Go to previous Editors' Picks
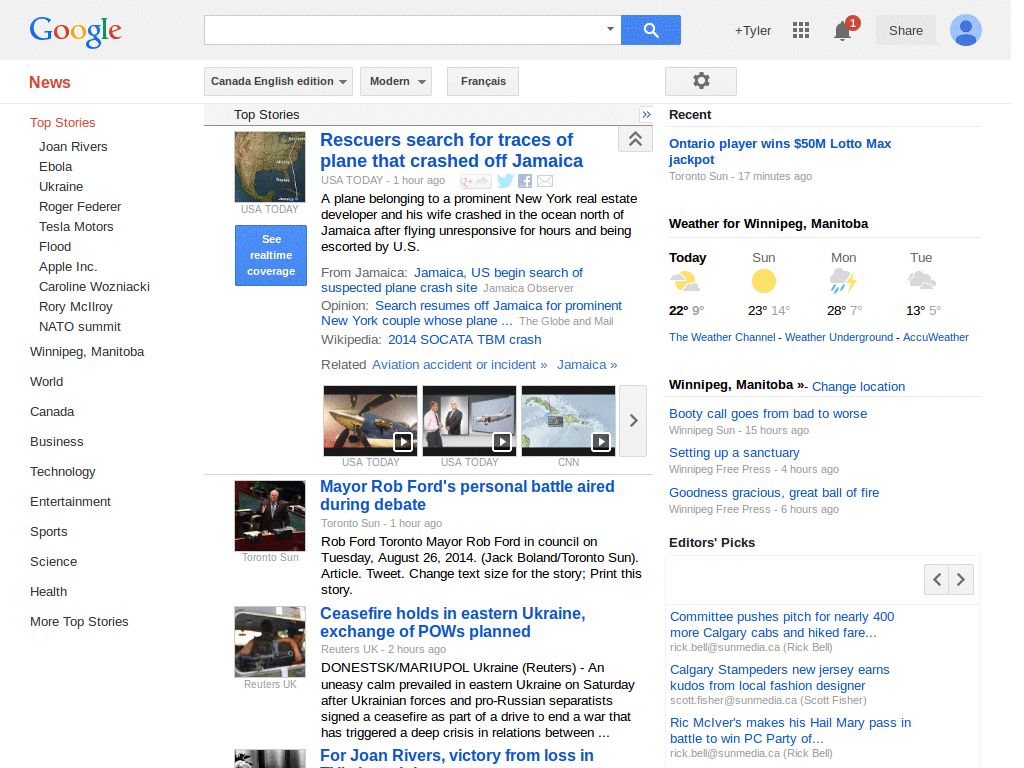The height and width of the screenshot is (768, 1024). click(x=936, y=579)
